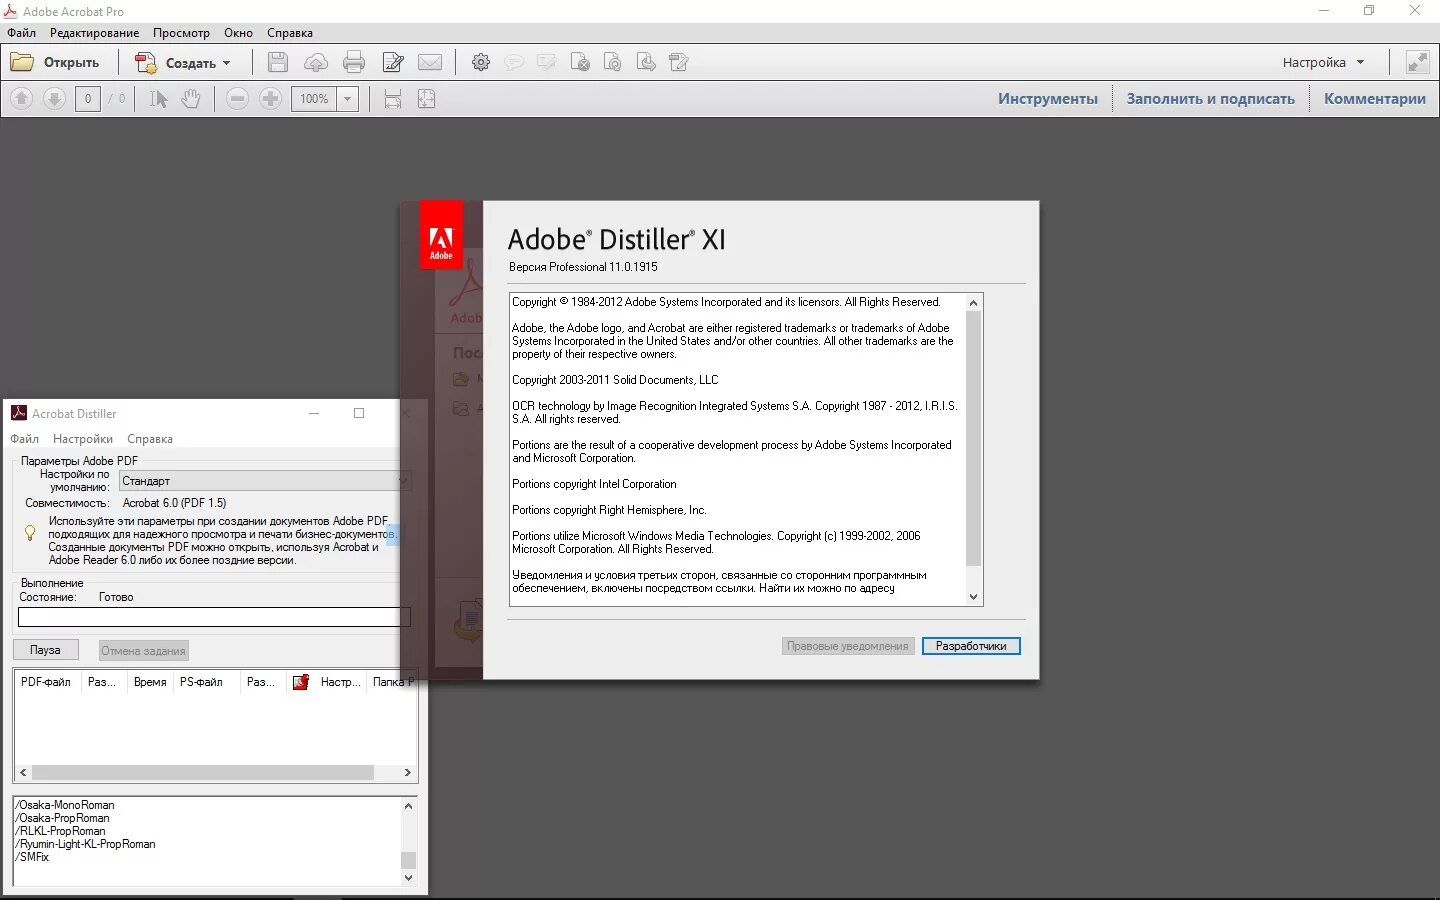Open Файл menu in Acrobat Pro

pyautogui.click(x=21, y=33)
